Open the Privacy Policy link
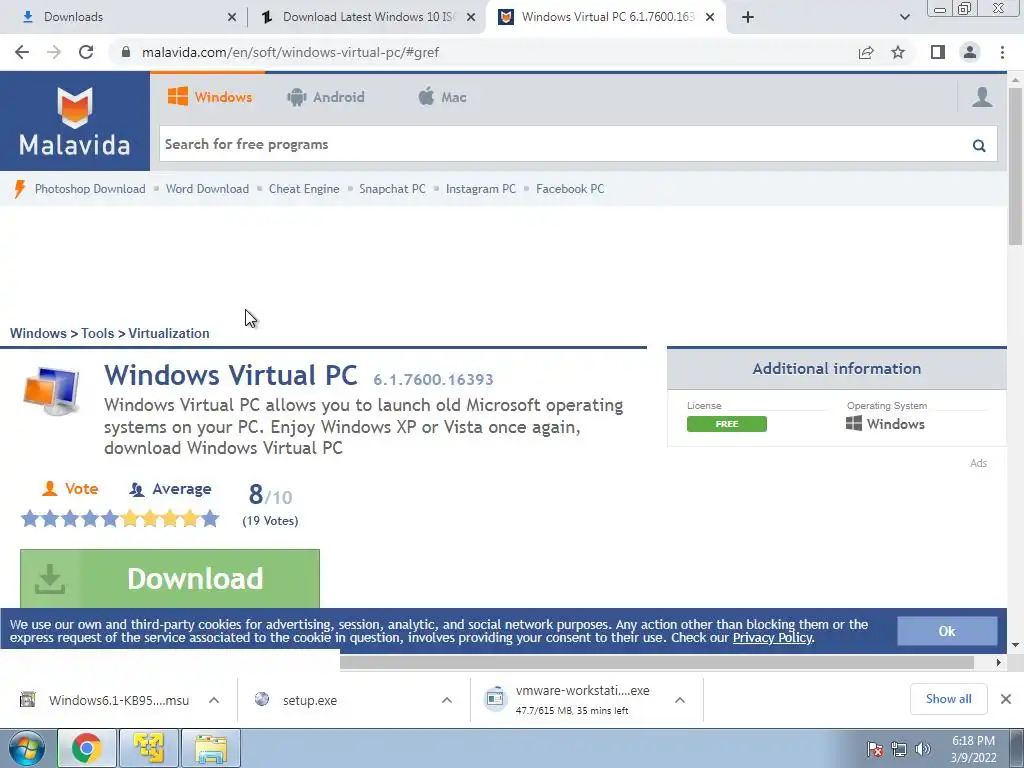Screen dimensions: 1024x768 pos(772,638)
